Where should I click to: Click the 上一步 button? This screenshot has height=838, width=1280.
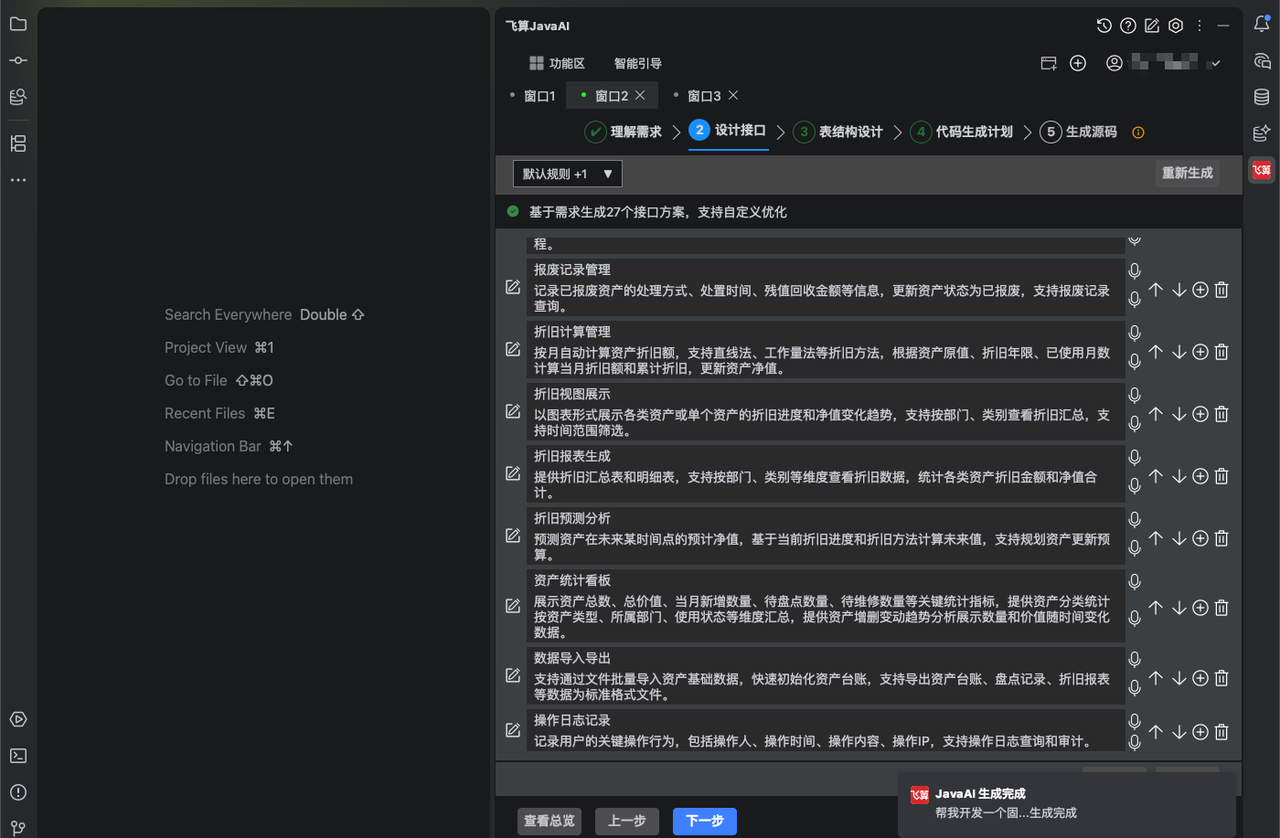point(627,821)
